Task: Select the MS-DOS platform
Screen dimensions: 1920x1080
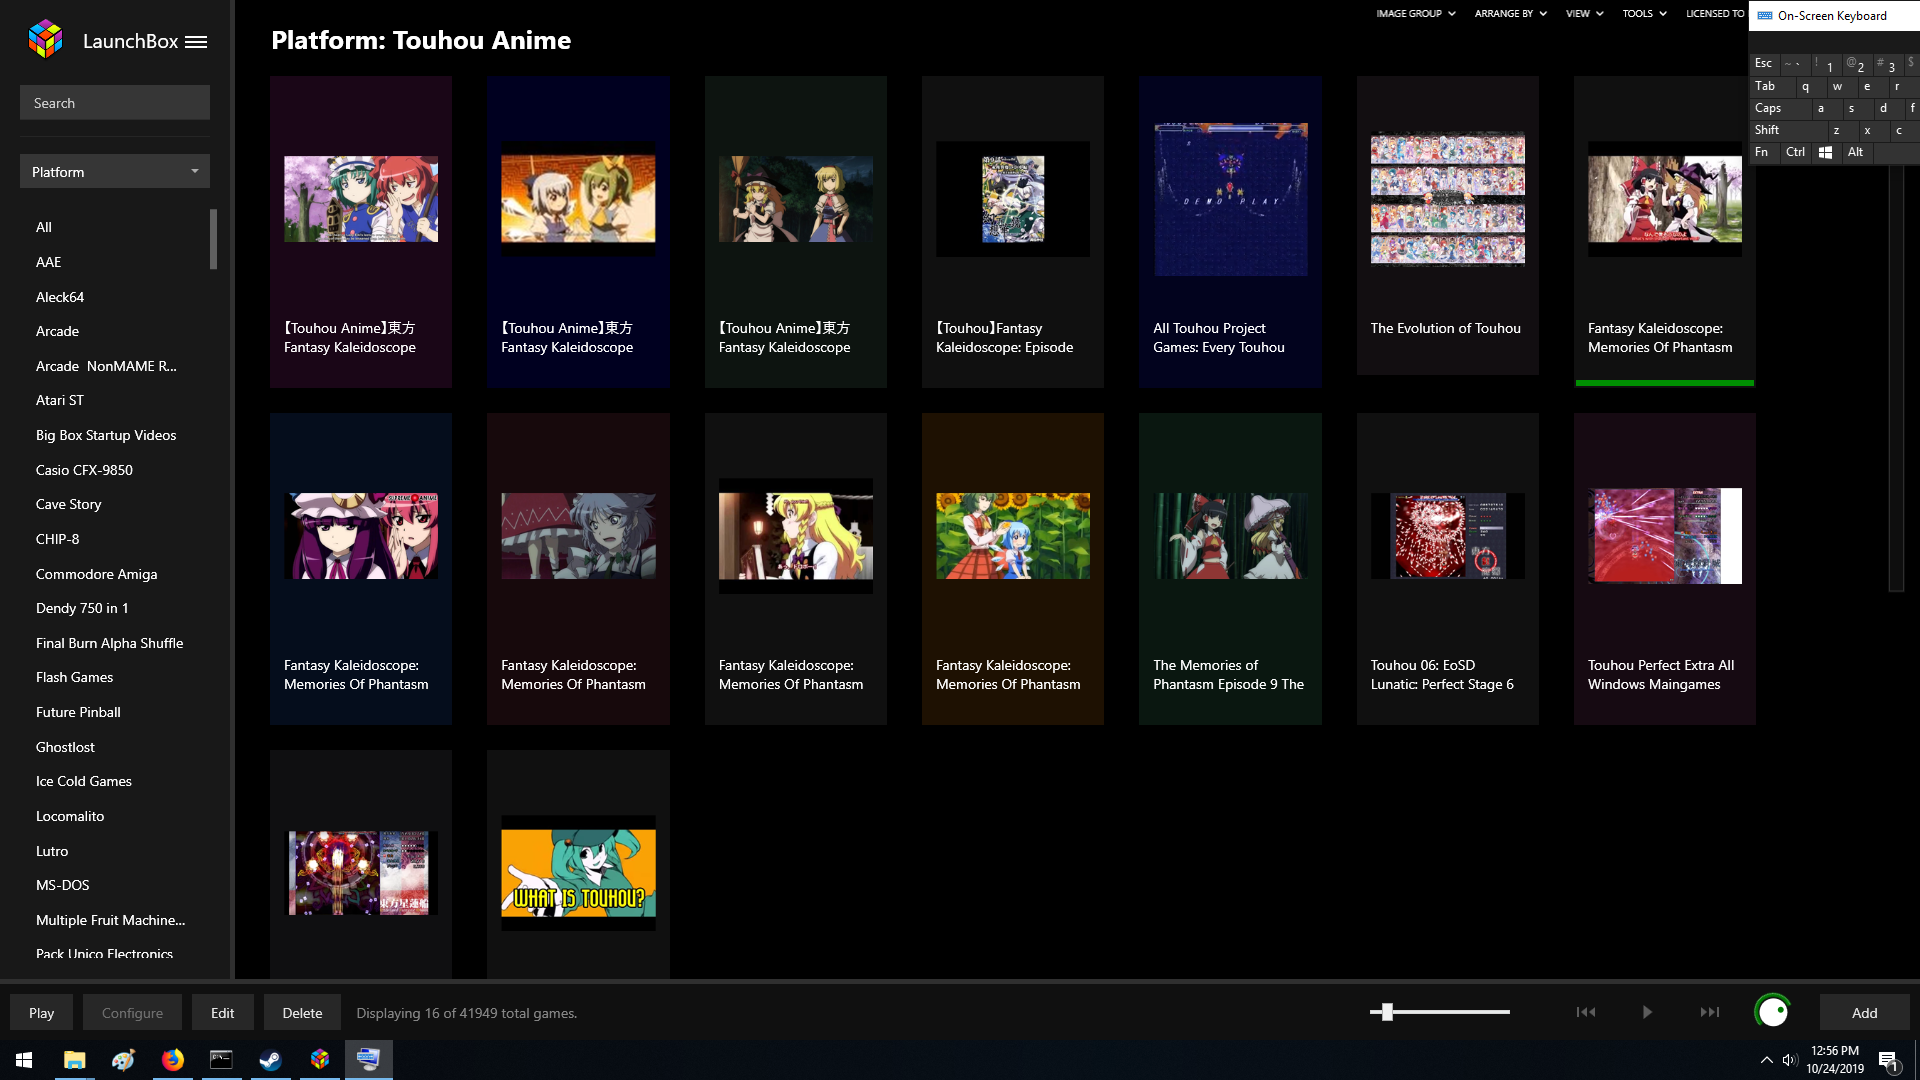Action: coord(62,886)
